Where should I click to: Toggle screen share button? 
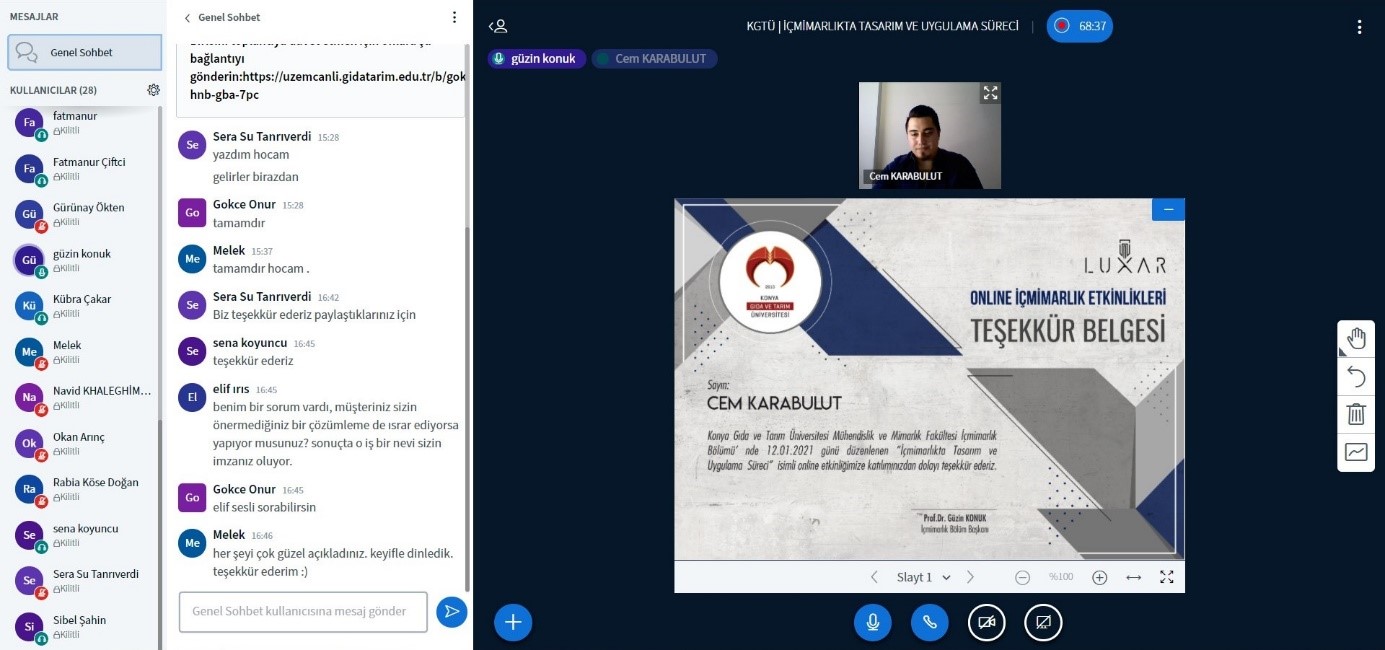[x=1043, y=622]
